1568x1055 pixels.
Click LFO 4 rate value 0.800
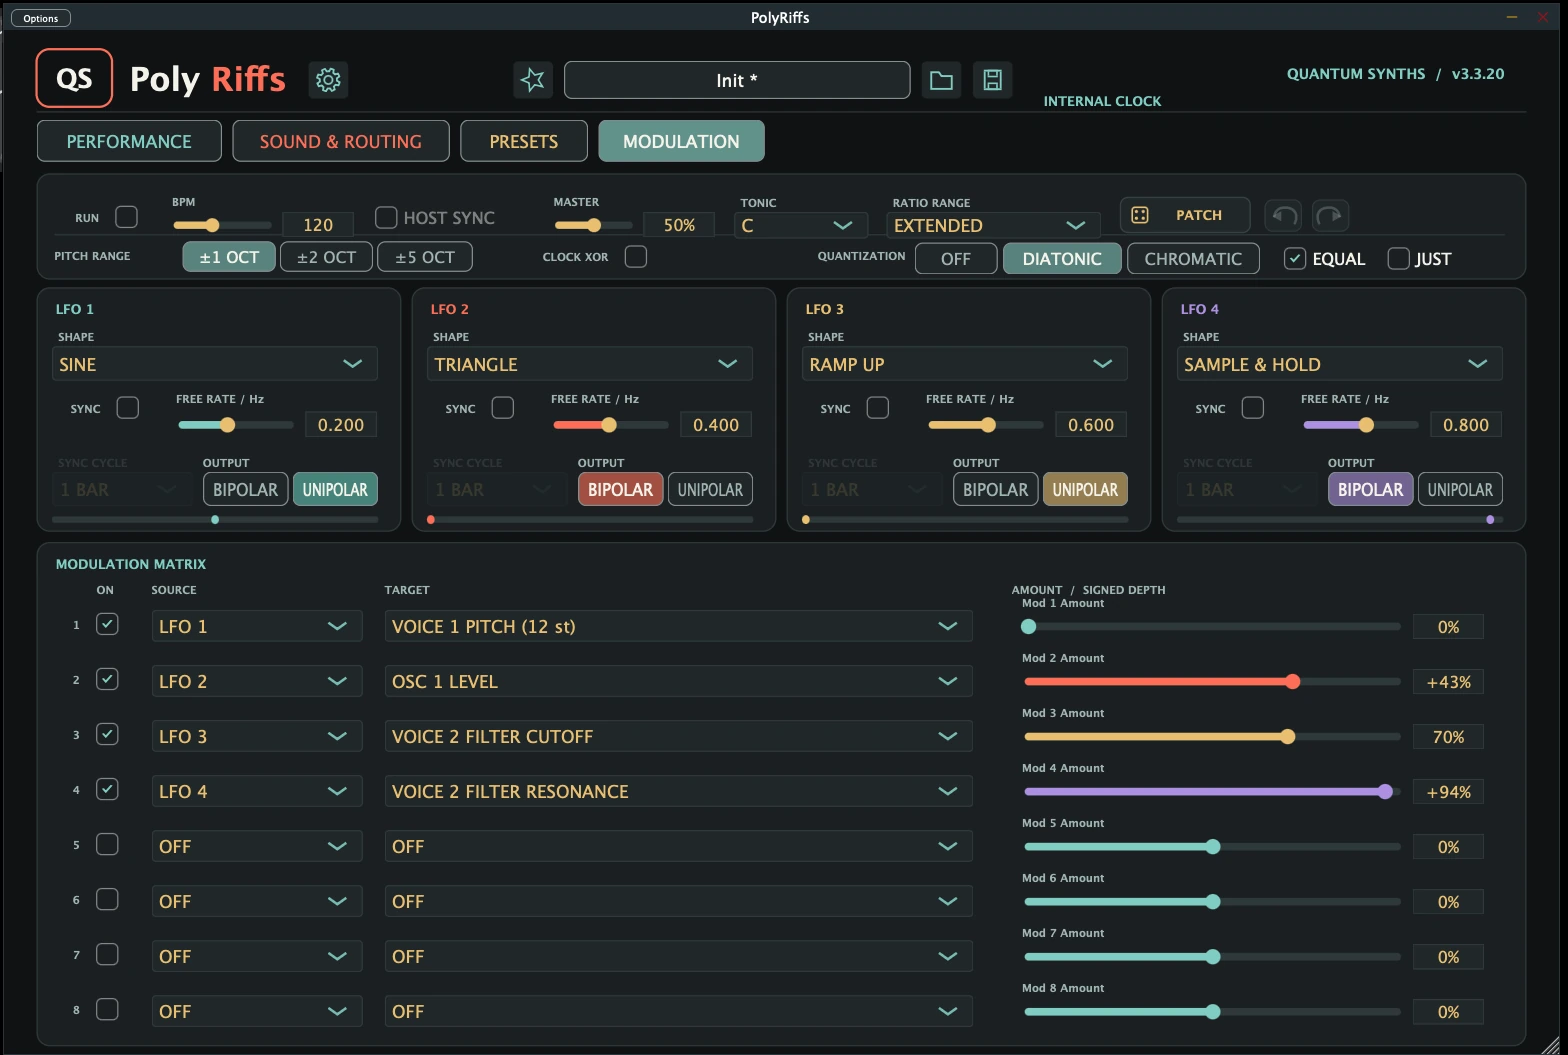1466,425
